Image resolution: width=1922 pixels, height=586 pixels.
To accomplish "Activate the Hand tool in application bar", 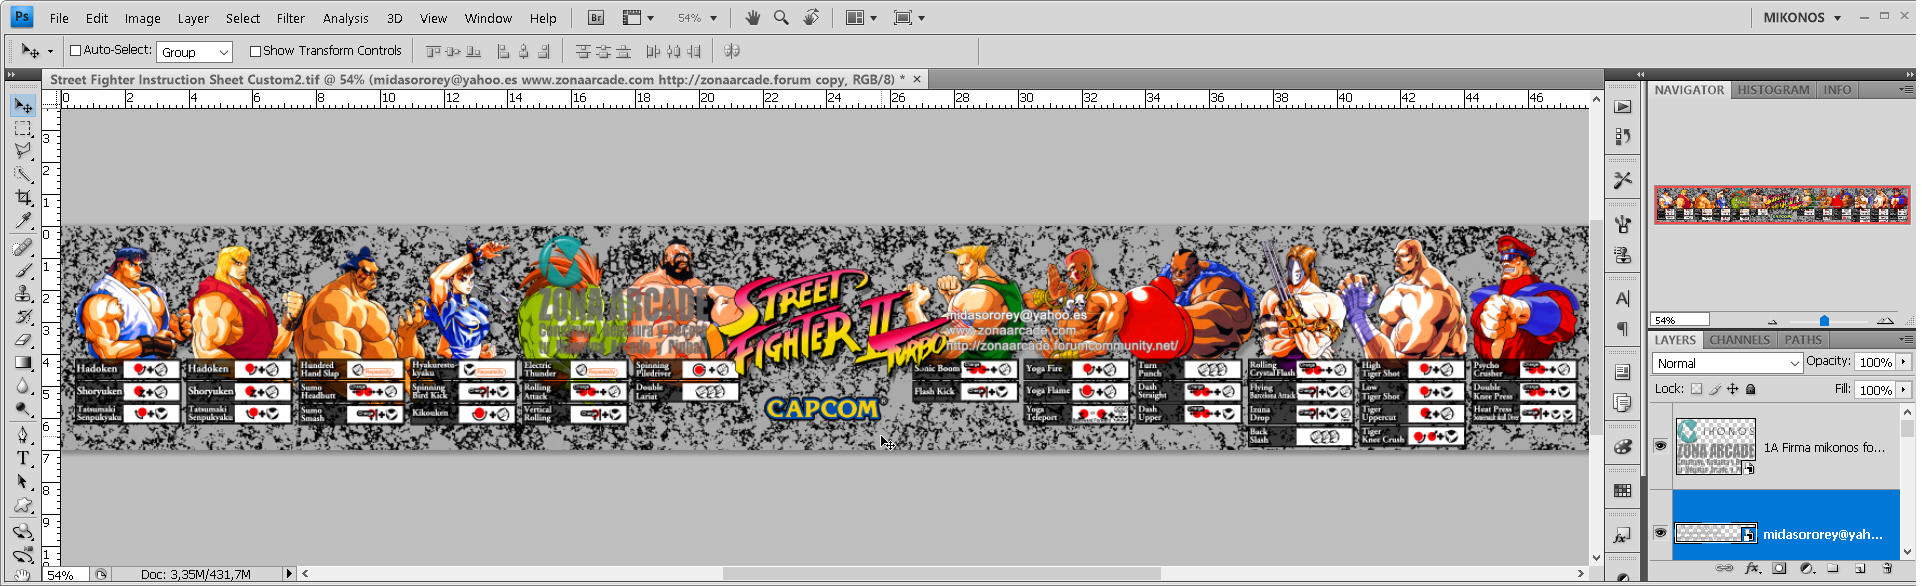I will 753,18.
